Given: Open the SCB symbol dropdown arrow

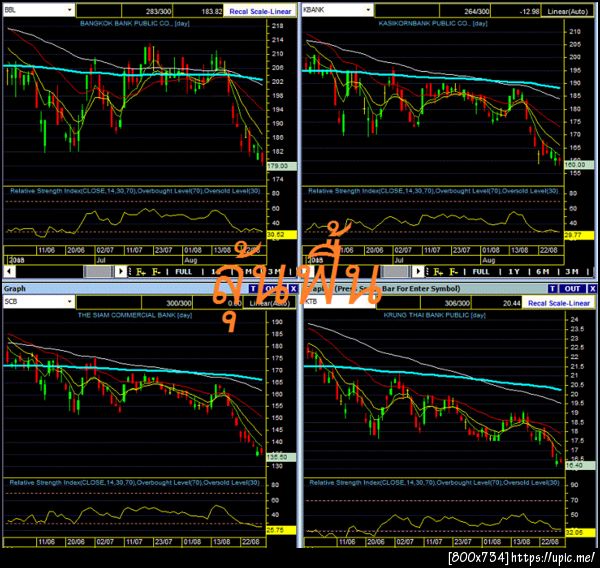Looking at the screenshot, I should point(69,302).
